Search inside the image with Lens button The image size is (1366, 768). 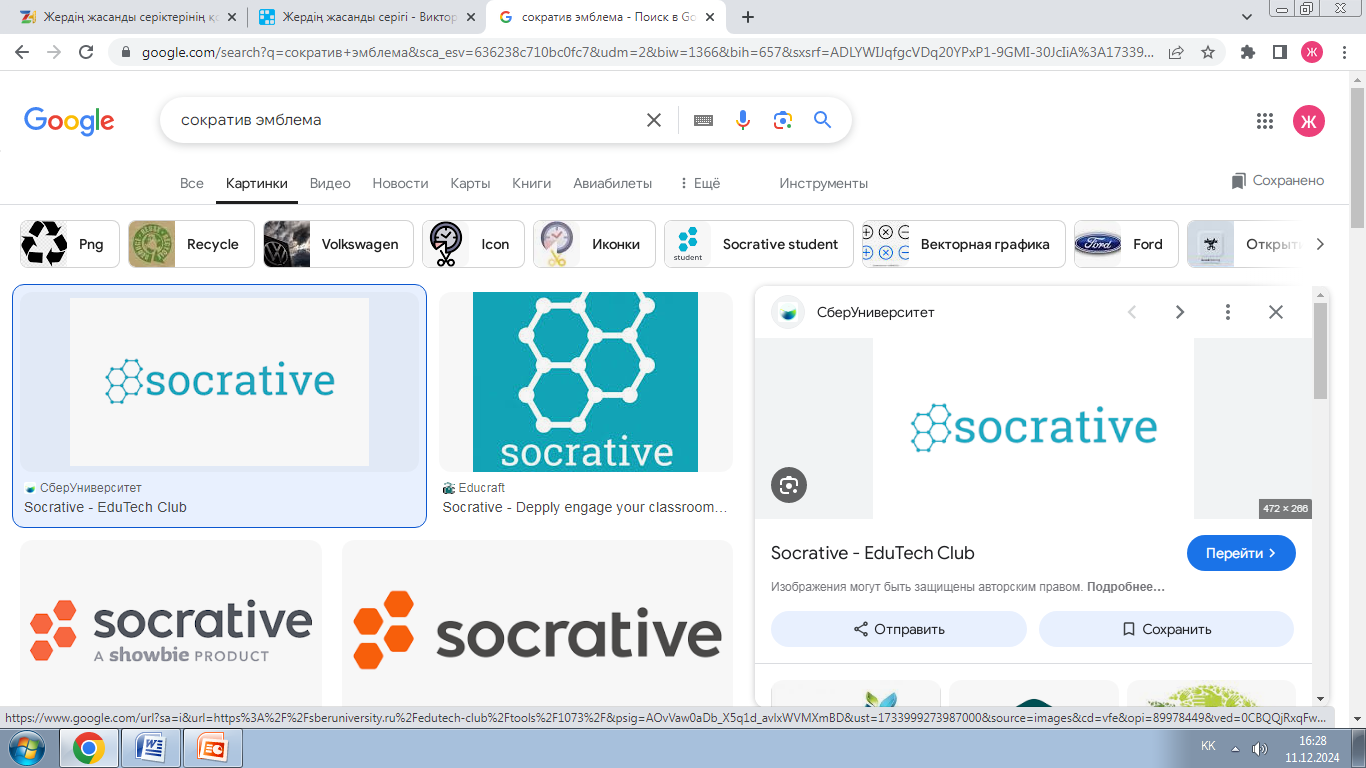(789, 485)
